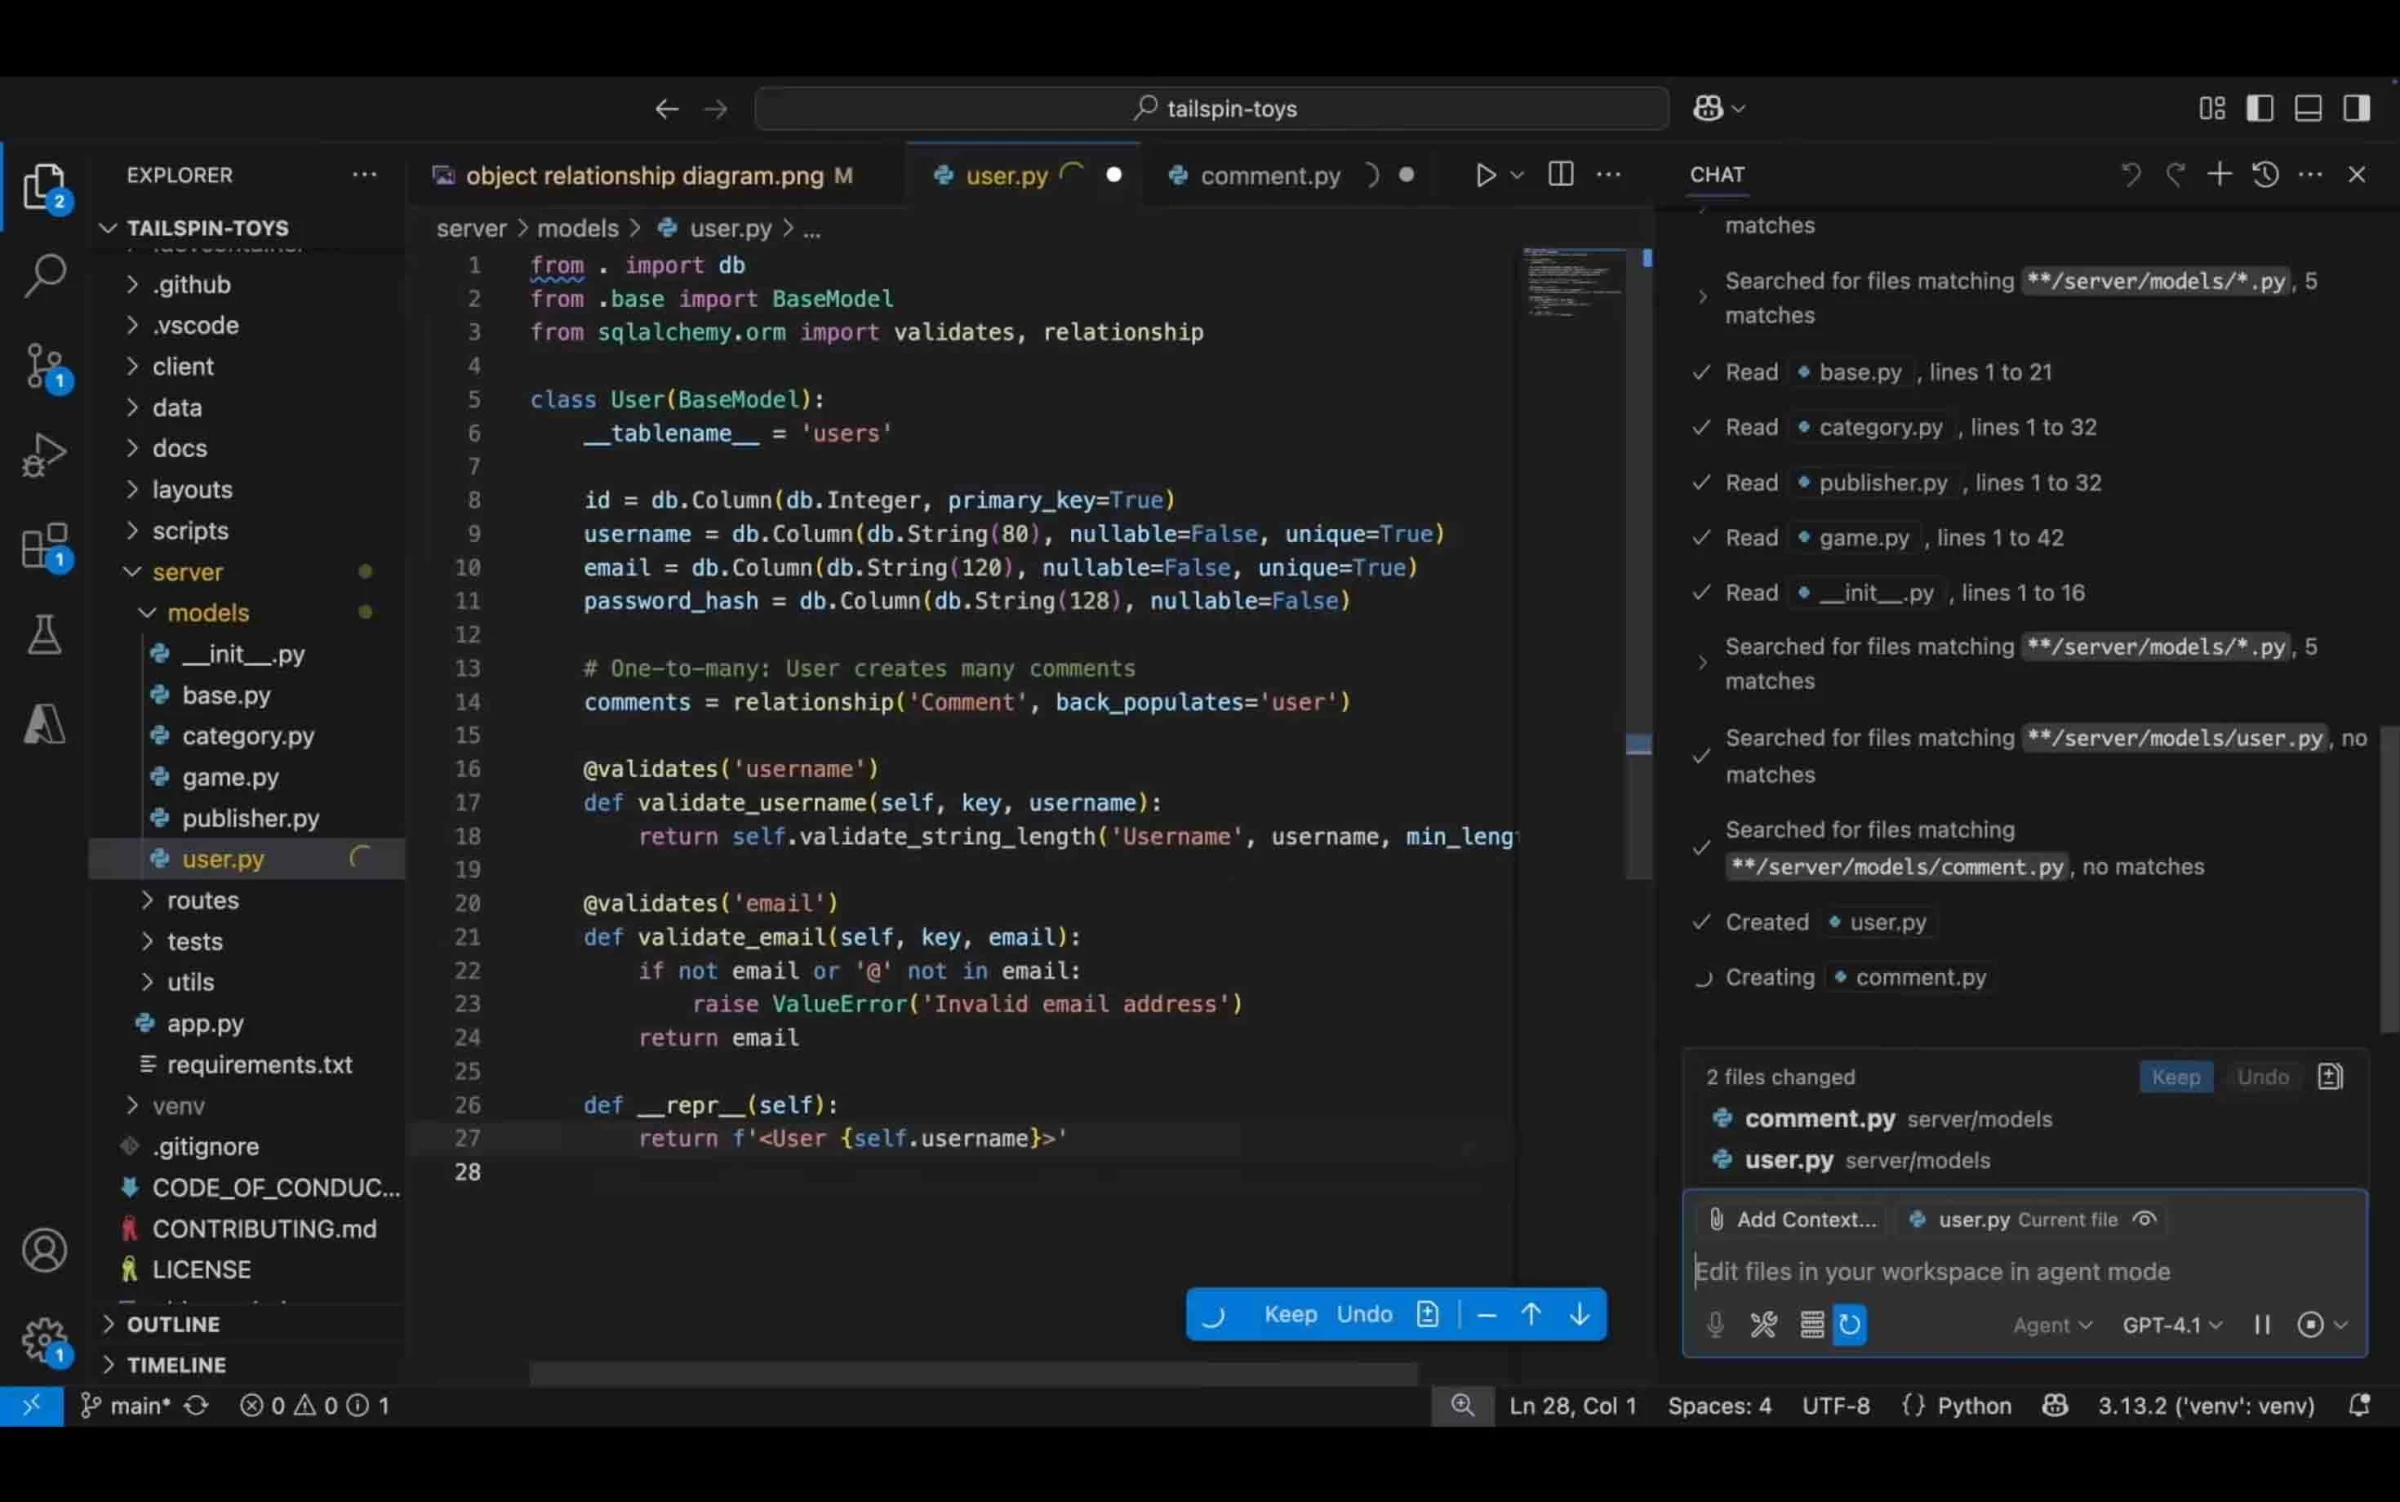Click the chat message input field
This screenshot has height=1502, width=2400.
(2026, 1272)
